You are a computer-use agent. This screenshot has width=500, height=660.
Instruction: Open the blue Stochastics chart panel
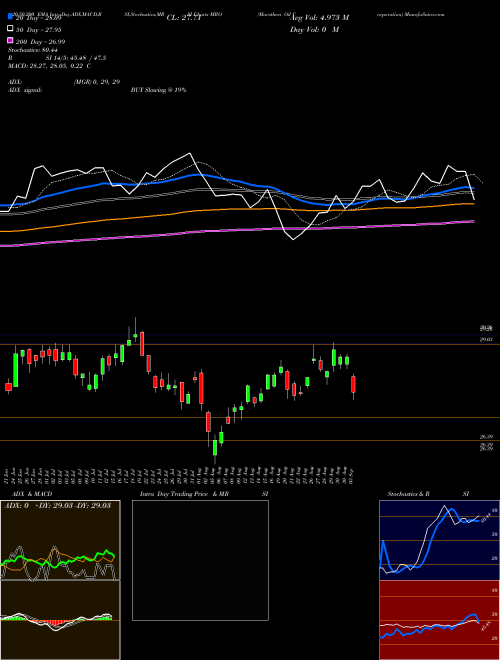pos(439,540)
